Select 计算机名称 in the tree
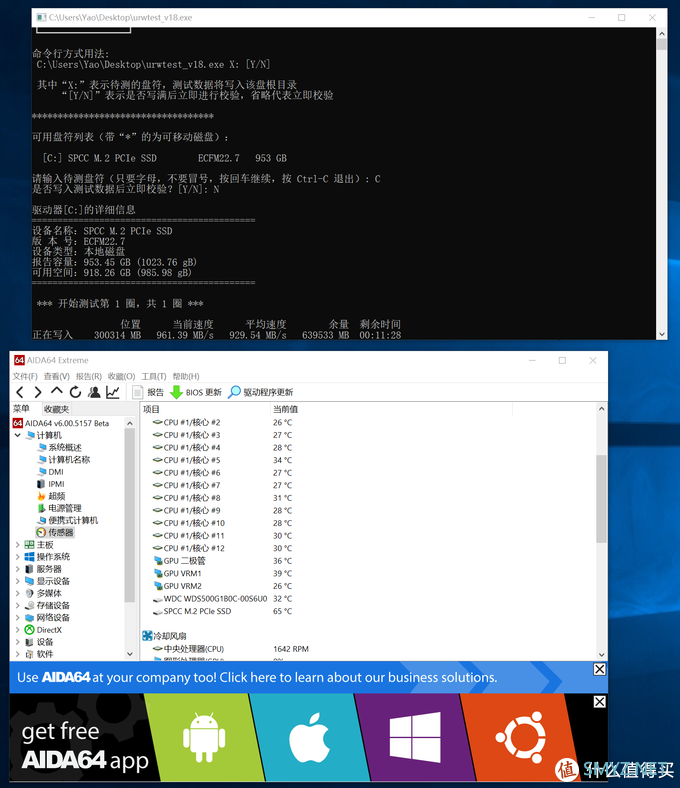The width and height of the screenshot is (680, 788). 69,459
